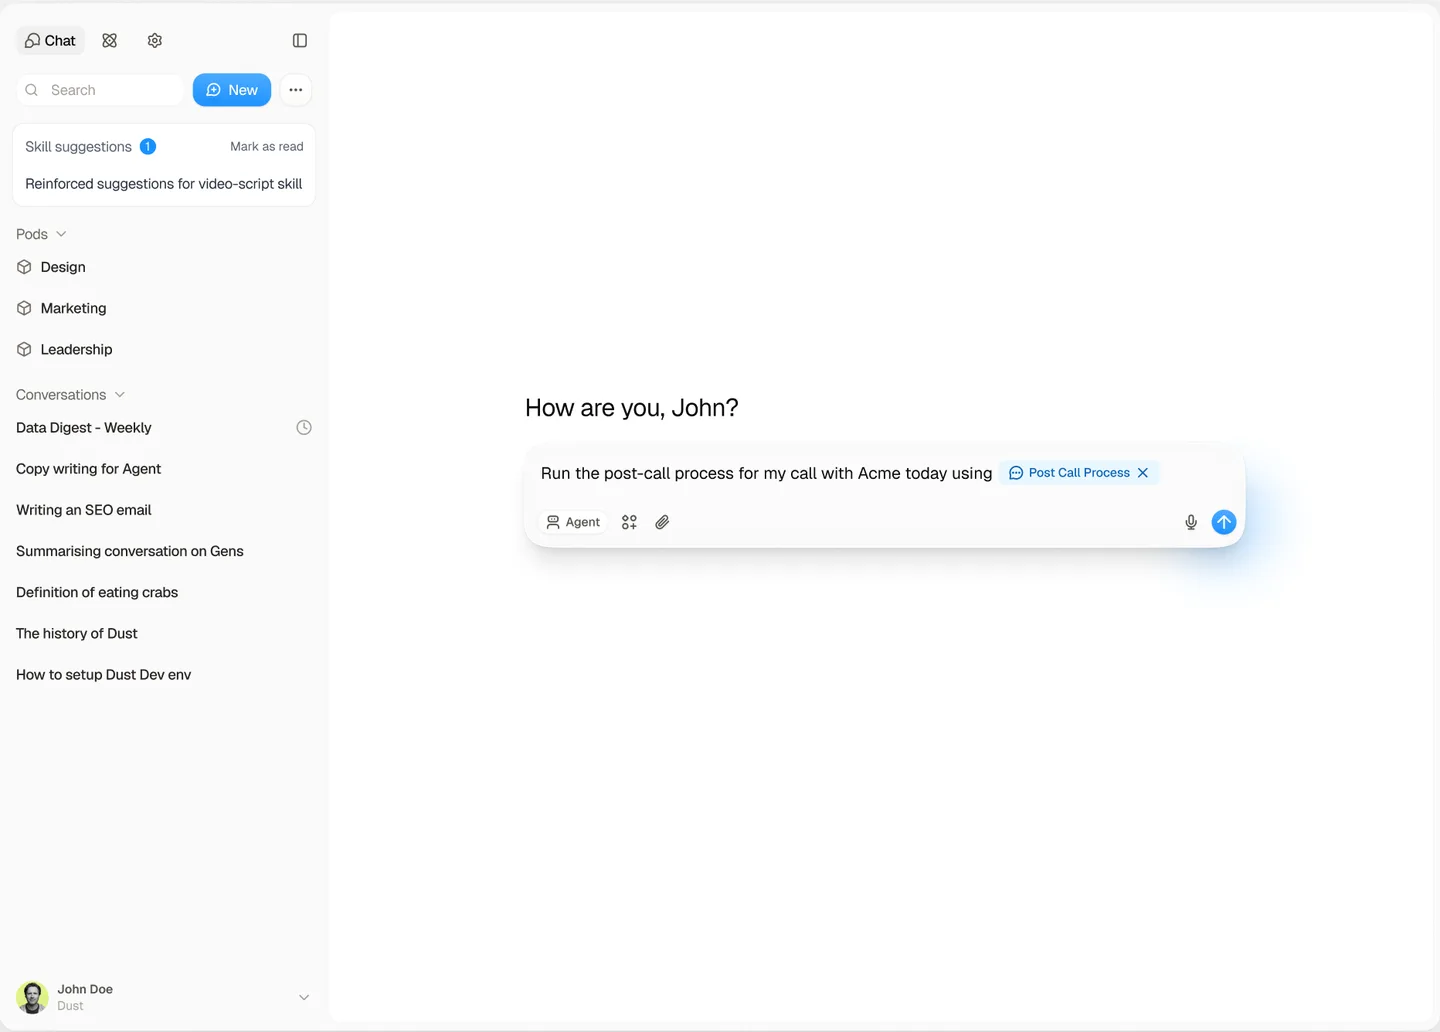Click the Design pod cube icon
Screen dimensions: 1440x1032
click(x=25, y=267)
